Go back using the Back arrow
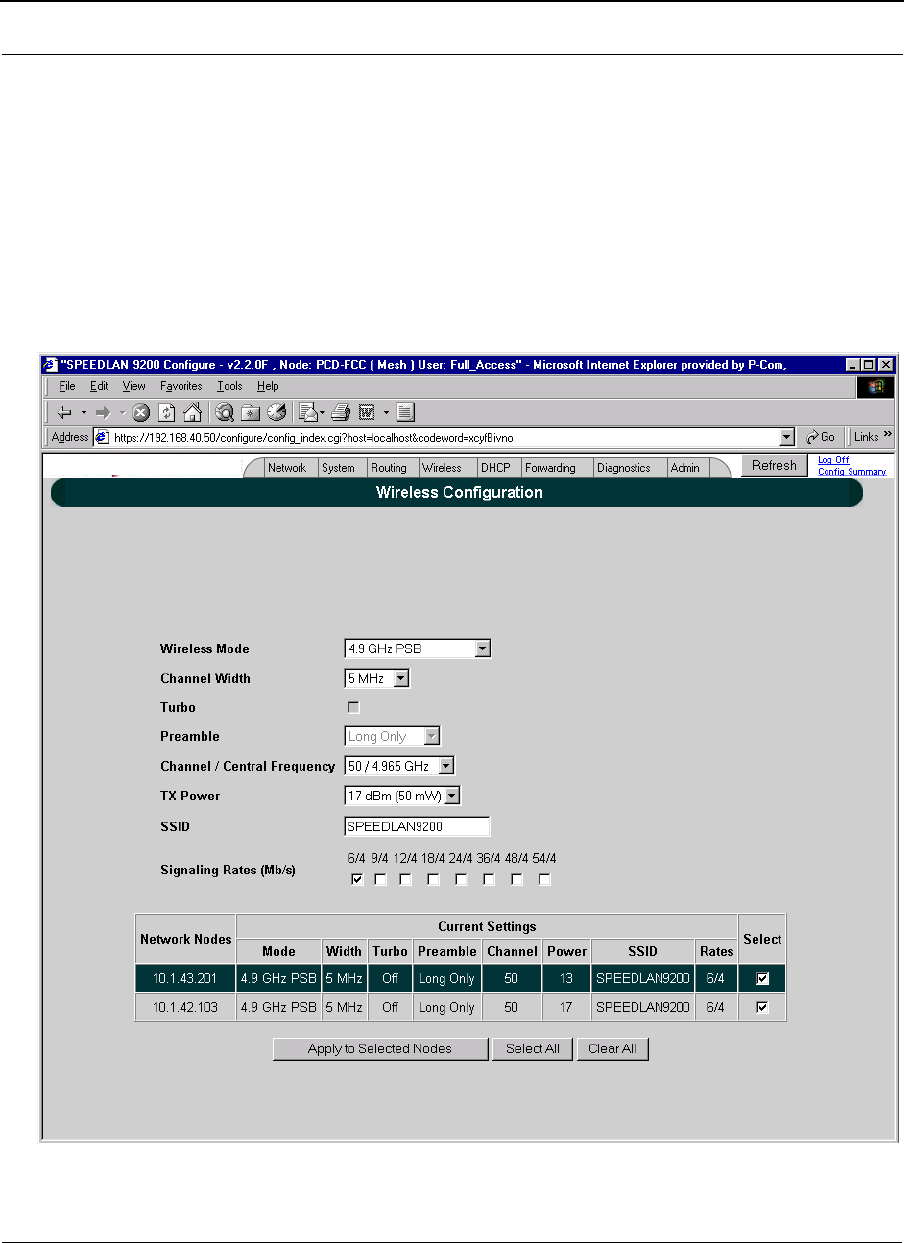 [63, 412]
